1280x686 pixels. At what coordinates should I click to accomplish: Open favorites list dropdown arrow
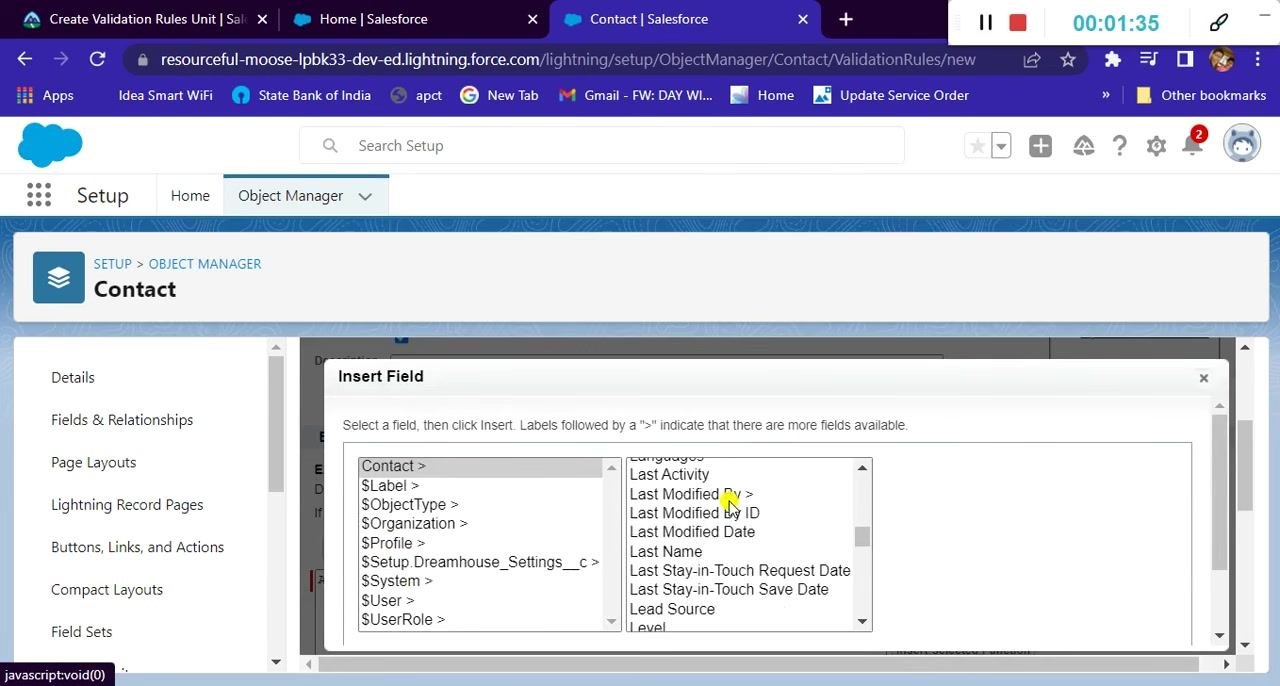click(1001, 146)
